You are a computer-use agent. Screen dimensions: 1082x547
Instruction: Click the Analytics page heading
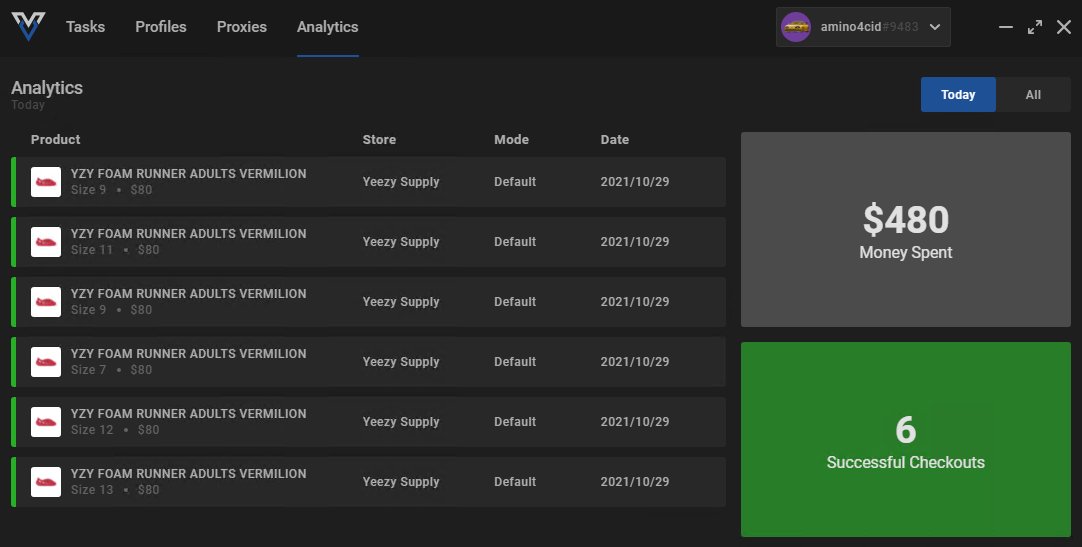pos(47,88)
